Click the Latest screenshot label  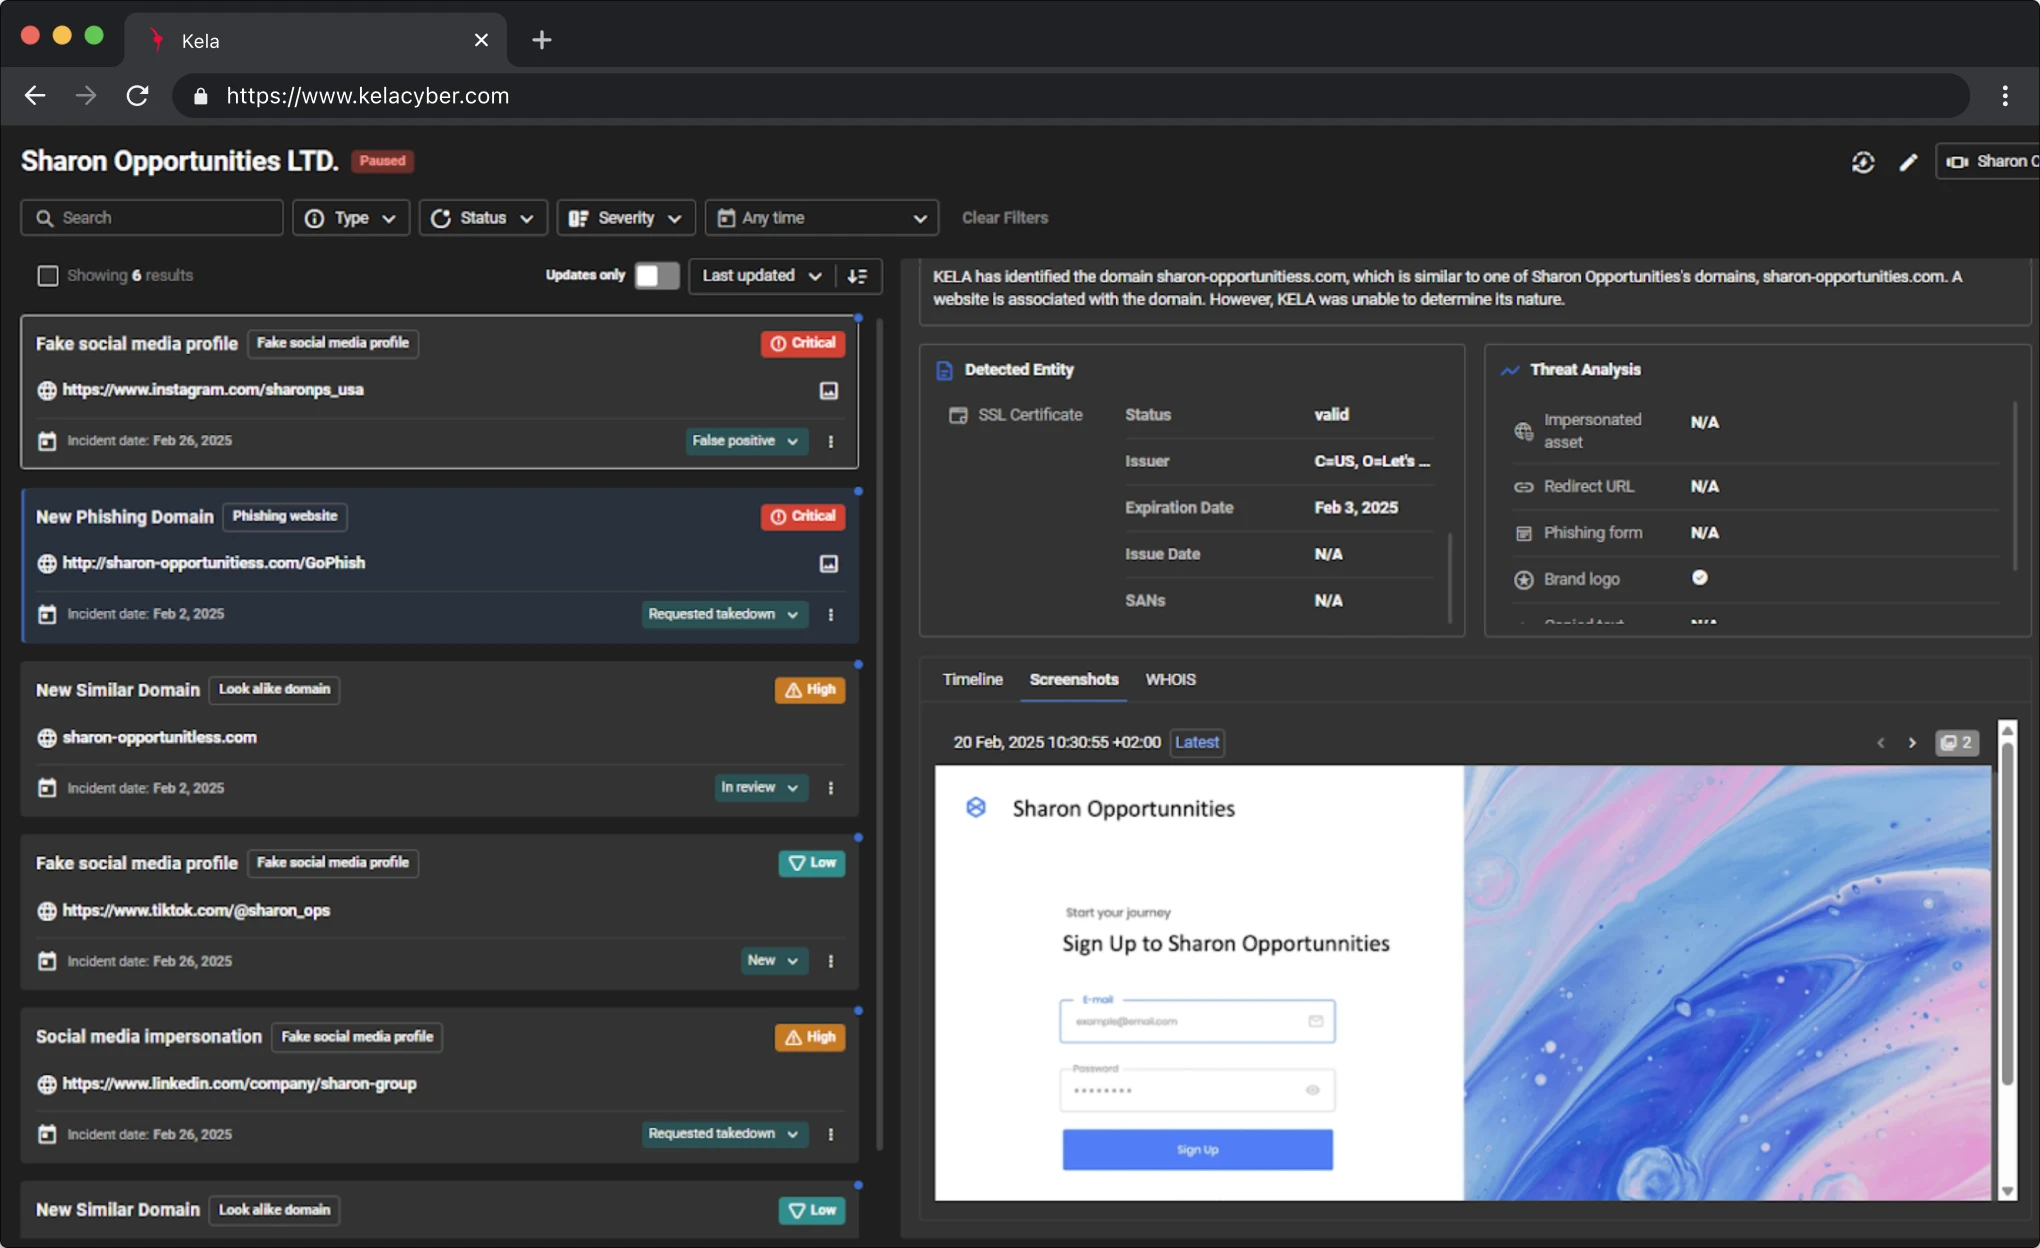tap(1196, 742)
